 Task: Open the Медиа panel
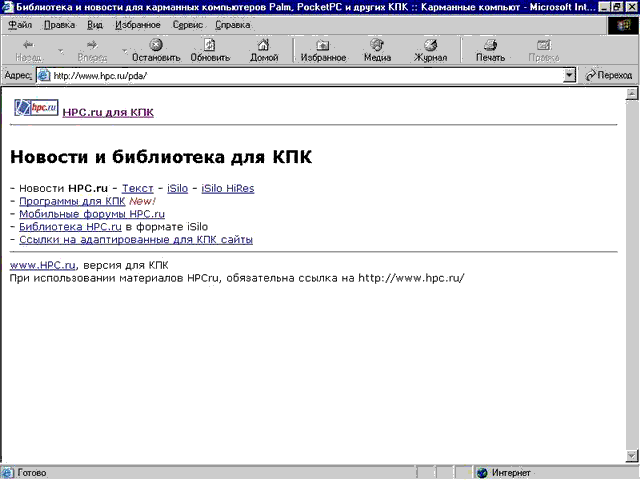377,50
